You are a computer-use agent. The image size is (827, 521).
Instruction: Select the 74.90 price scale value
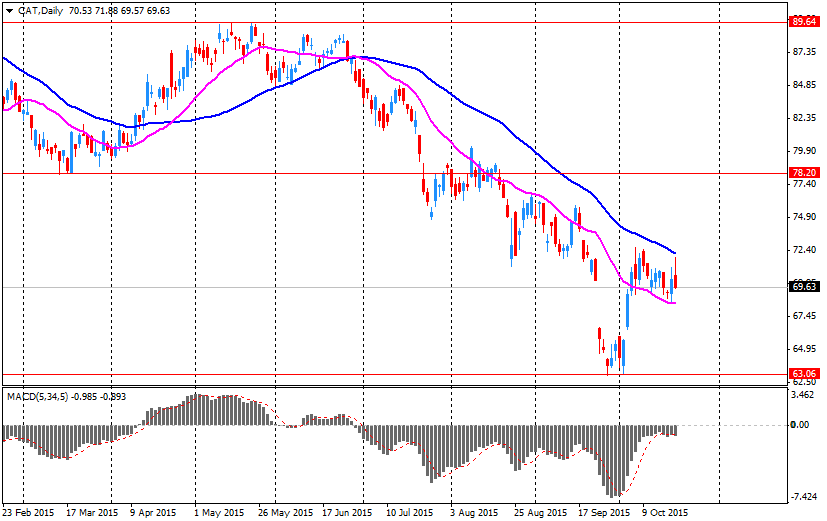click(804, 217)
